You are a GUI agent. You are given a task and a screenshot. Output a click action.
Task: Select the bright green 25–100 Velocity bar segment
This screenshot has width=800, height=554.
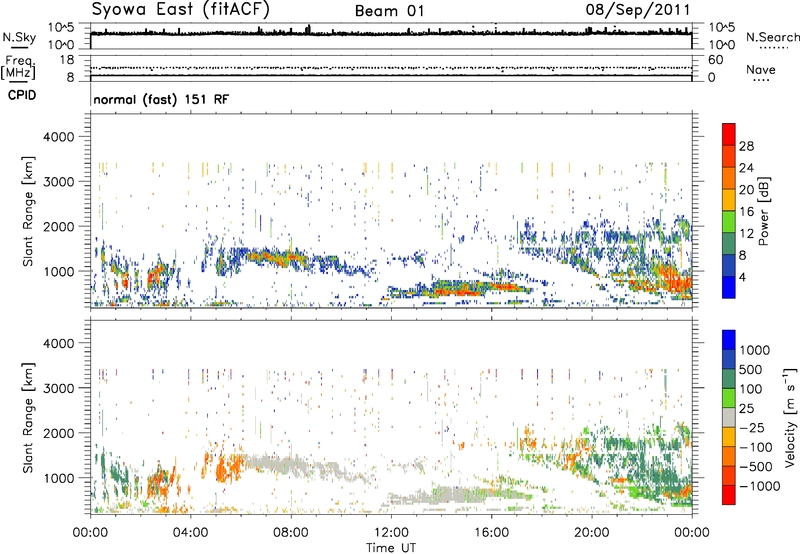pyautogui.click(x=729, y=398)
